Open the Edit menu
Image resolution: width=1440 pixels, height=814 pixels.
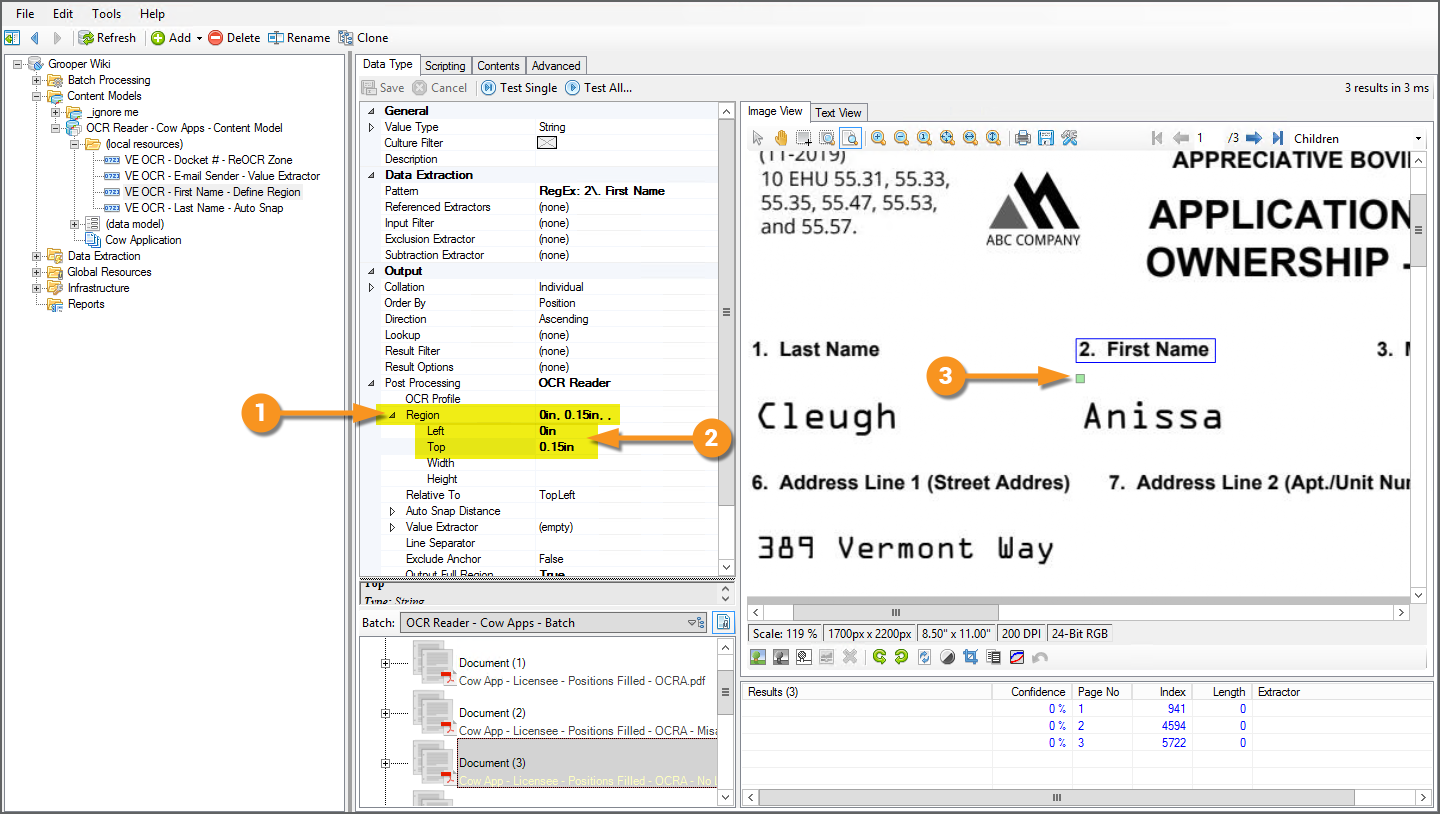tap(63, 14)
